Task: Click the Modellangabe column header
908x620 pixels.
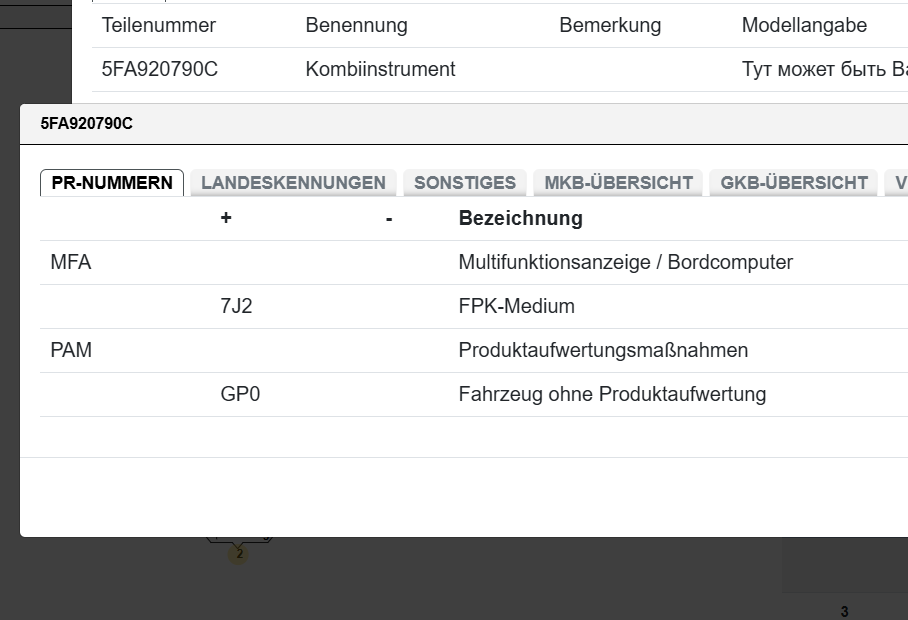Action: 804,26
